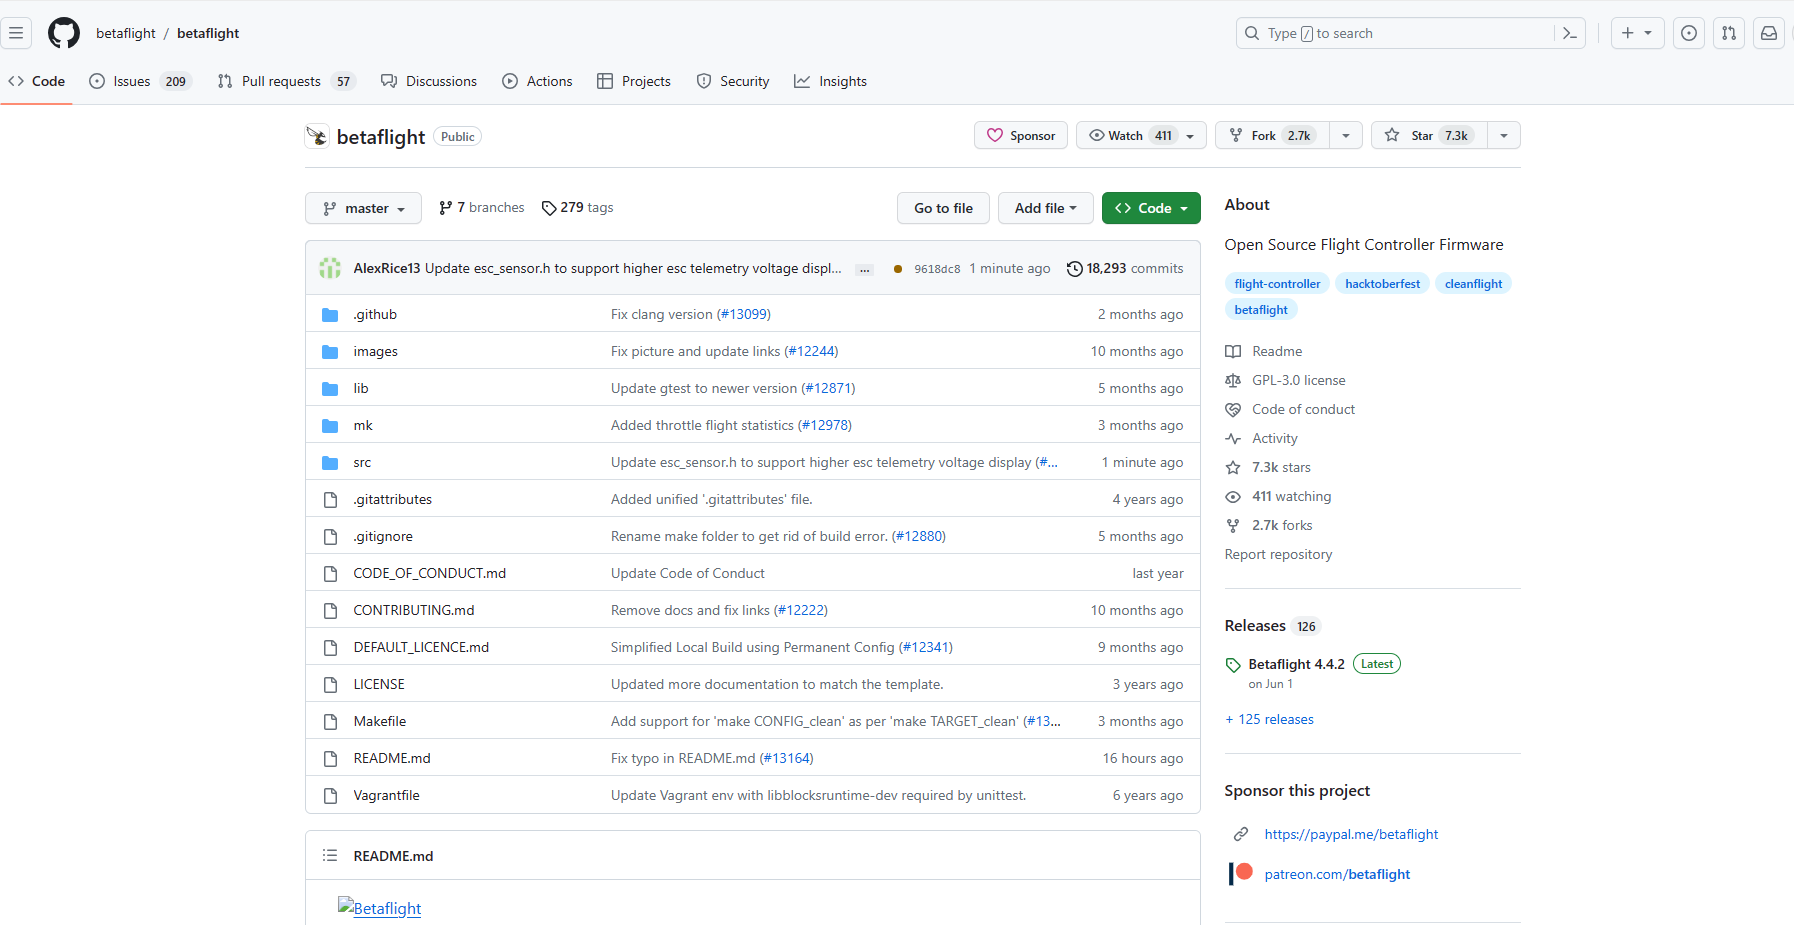Star the betaflight repository
Viewport: 1794px width, 925px height.
[x=1429, y=135]
